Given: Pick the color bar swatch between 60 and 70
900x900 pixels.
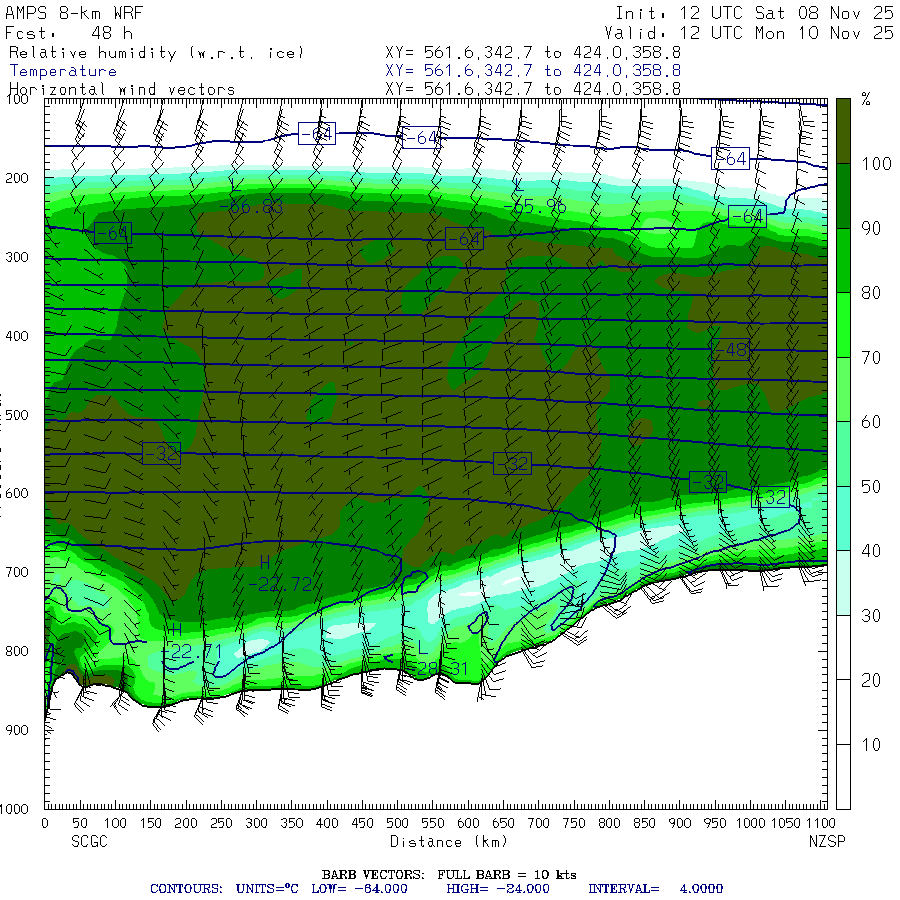Looking at the screenshot, I should 843,390.
